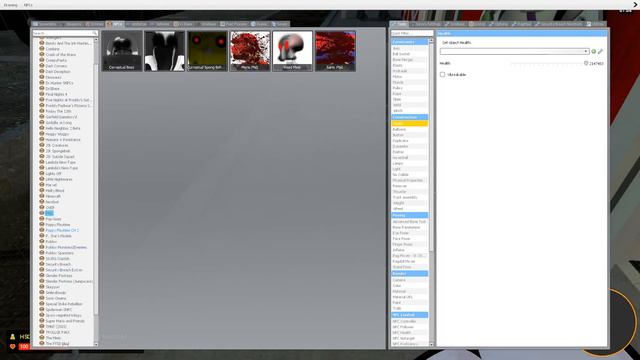Open the NPCs menu in top bar

[28, 5]
